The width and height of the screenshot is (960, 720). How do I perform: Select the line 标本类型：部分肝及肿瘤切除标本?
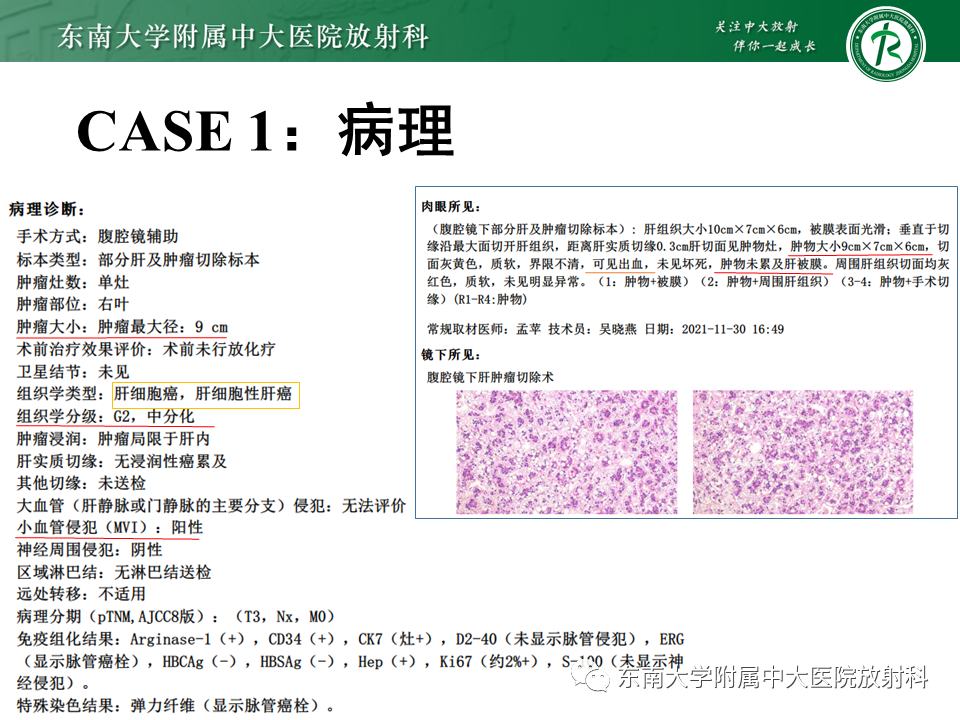(x=138, y=260)
